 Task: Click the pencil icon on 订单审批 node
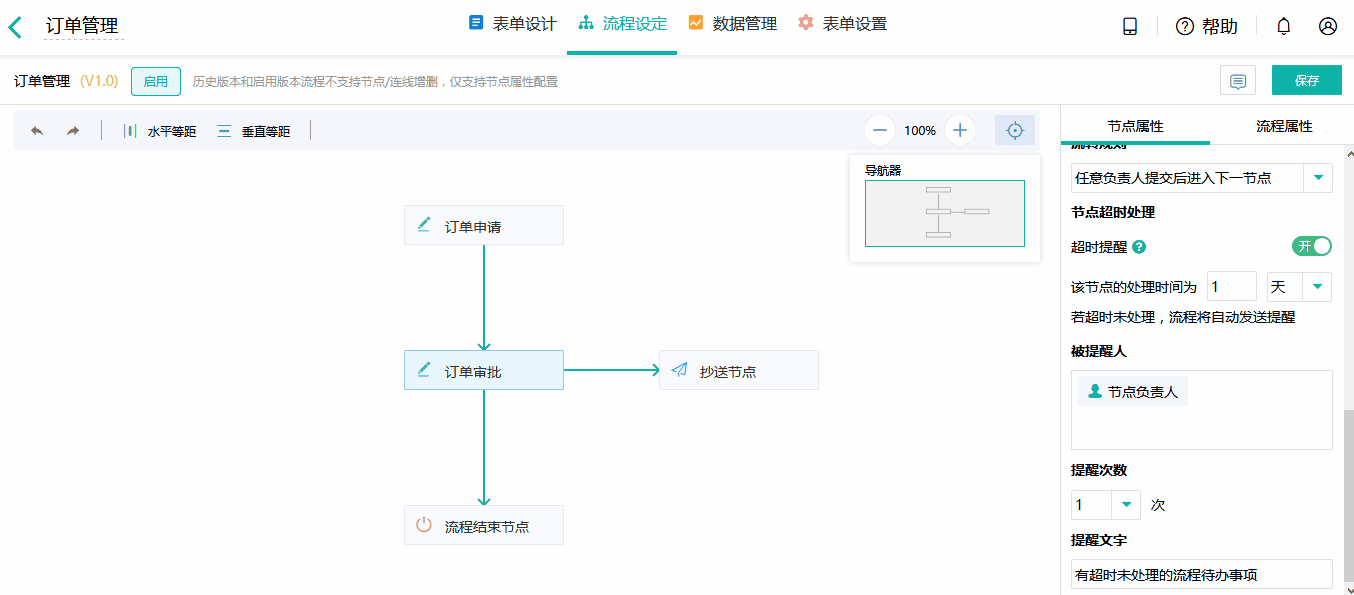point(424,370)
